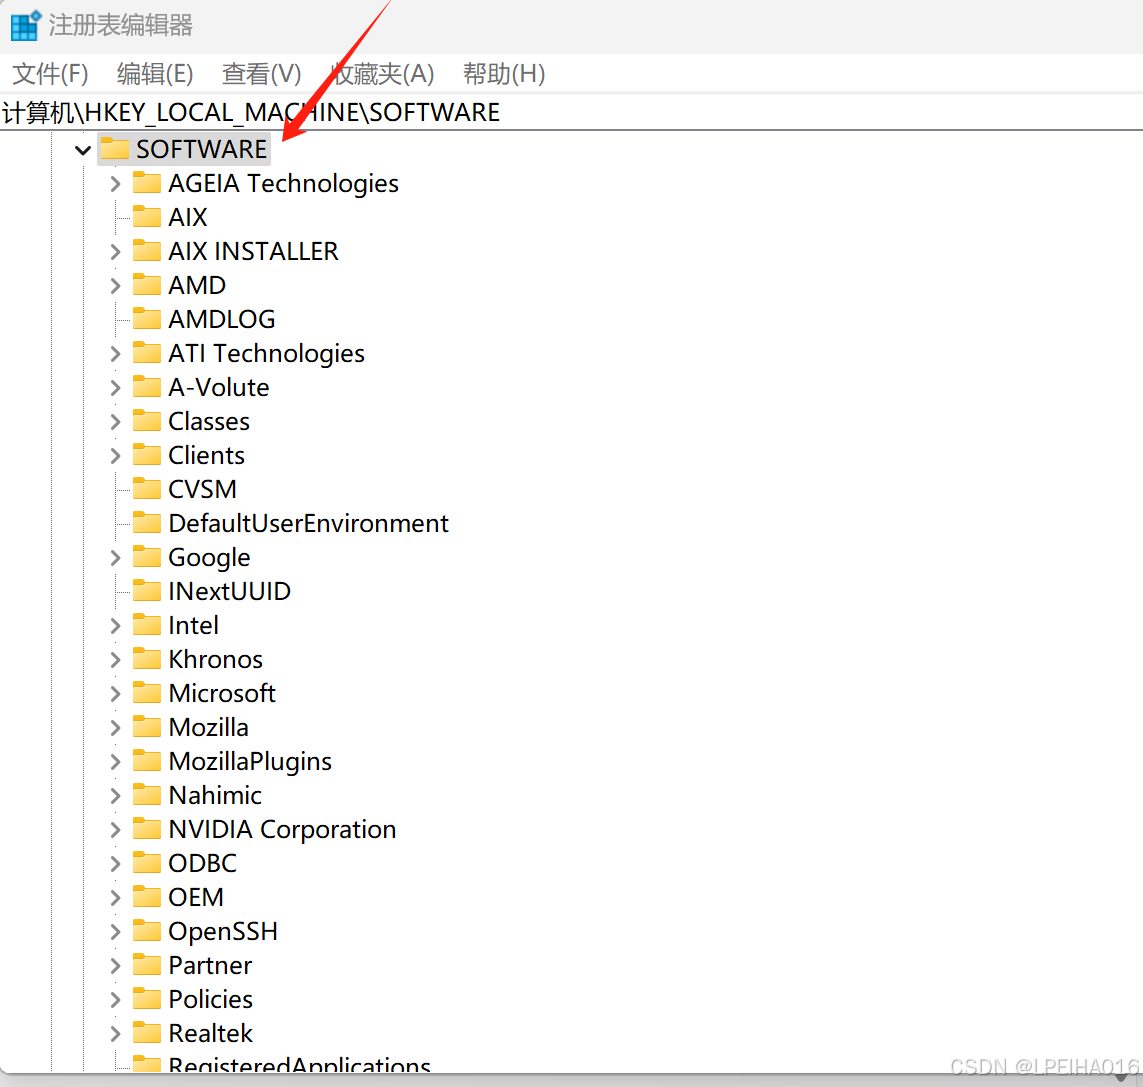Expand the AIX INSTALLER key
This screenshot has width=1143, height=1087.
[115, 252]
